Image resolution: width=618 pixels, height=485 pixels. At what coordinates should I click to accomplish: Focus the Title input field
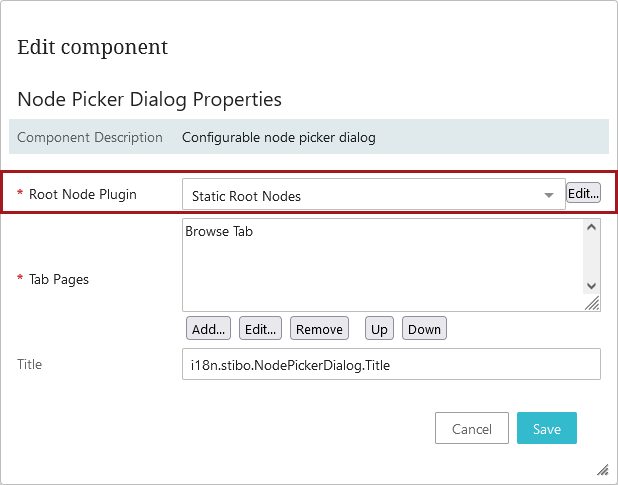click(391, 365)
